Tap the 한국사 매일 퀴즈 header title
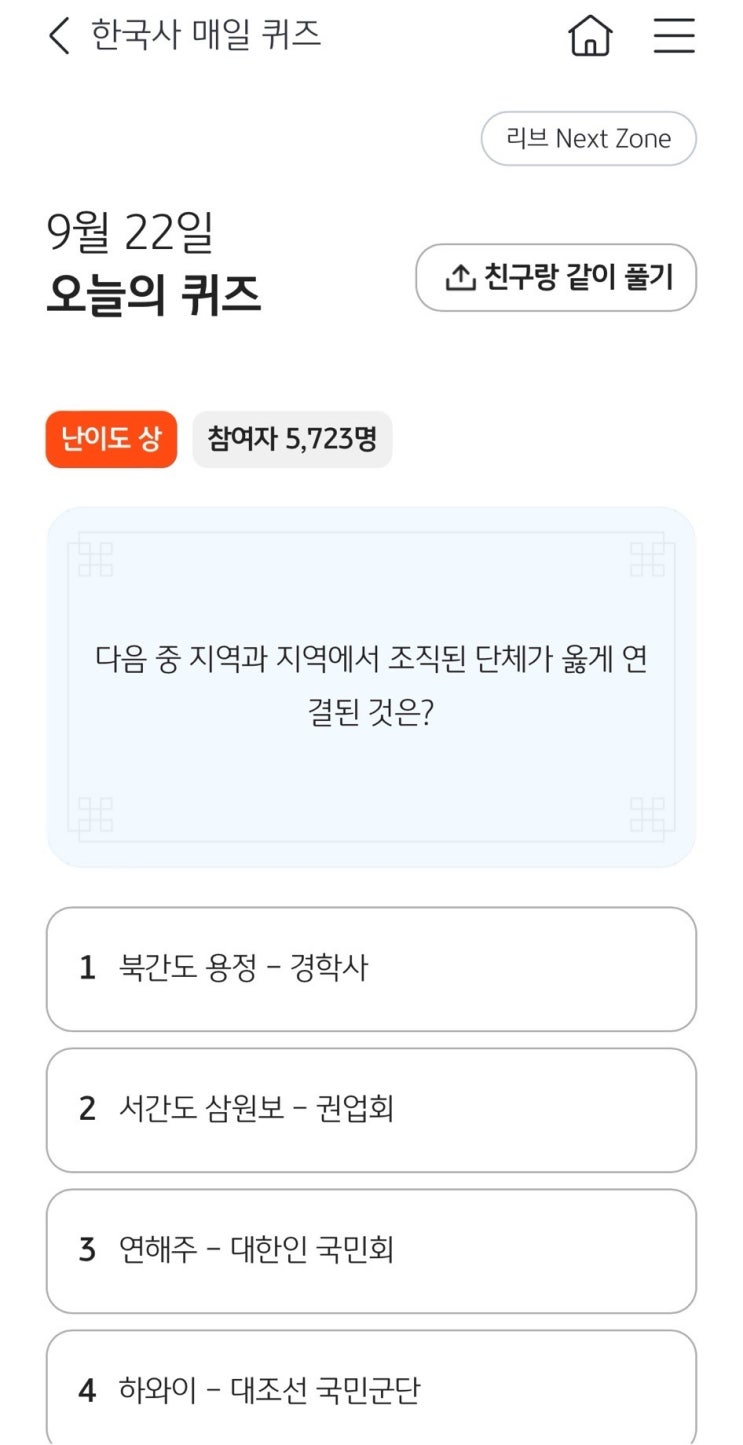The height and width of the screenshot is (1445, 743). coord(206,36)
